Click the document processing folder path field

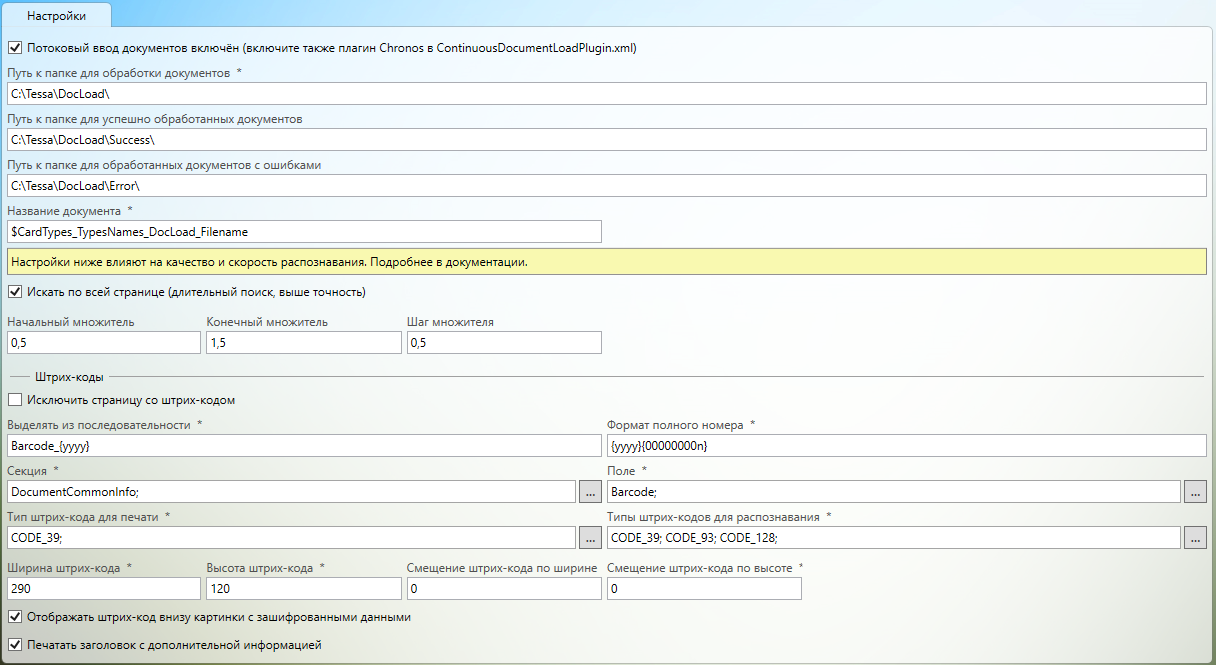(606, 93)
